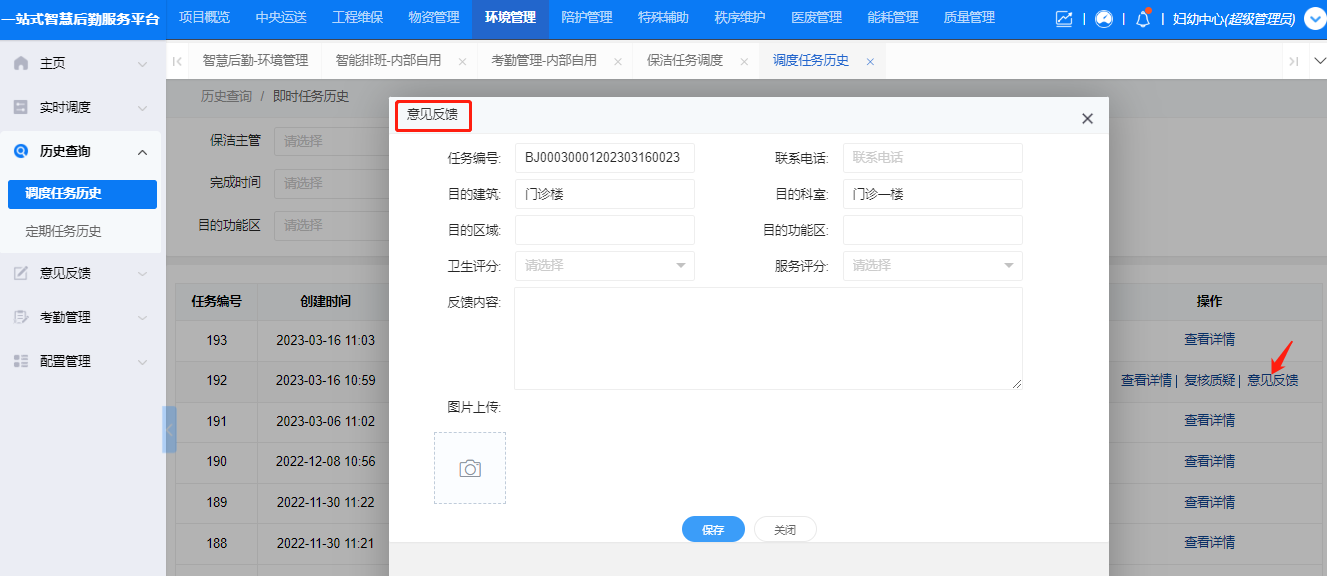The image size is (1327, 576).
Task: Expand the 配置管理 sidebar menu chevron
Action: click(142, 362)
